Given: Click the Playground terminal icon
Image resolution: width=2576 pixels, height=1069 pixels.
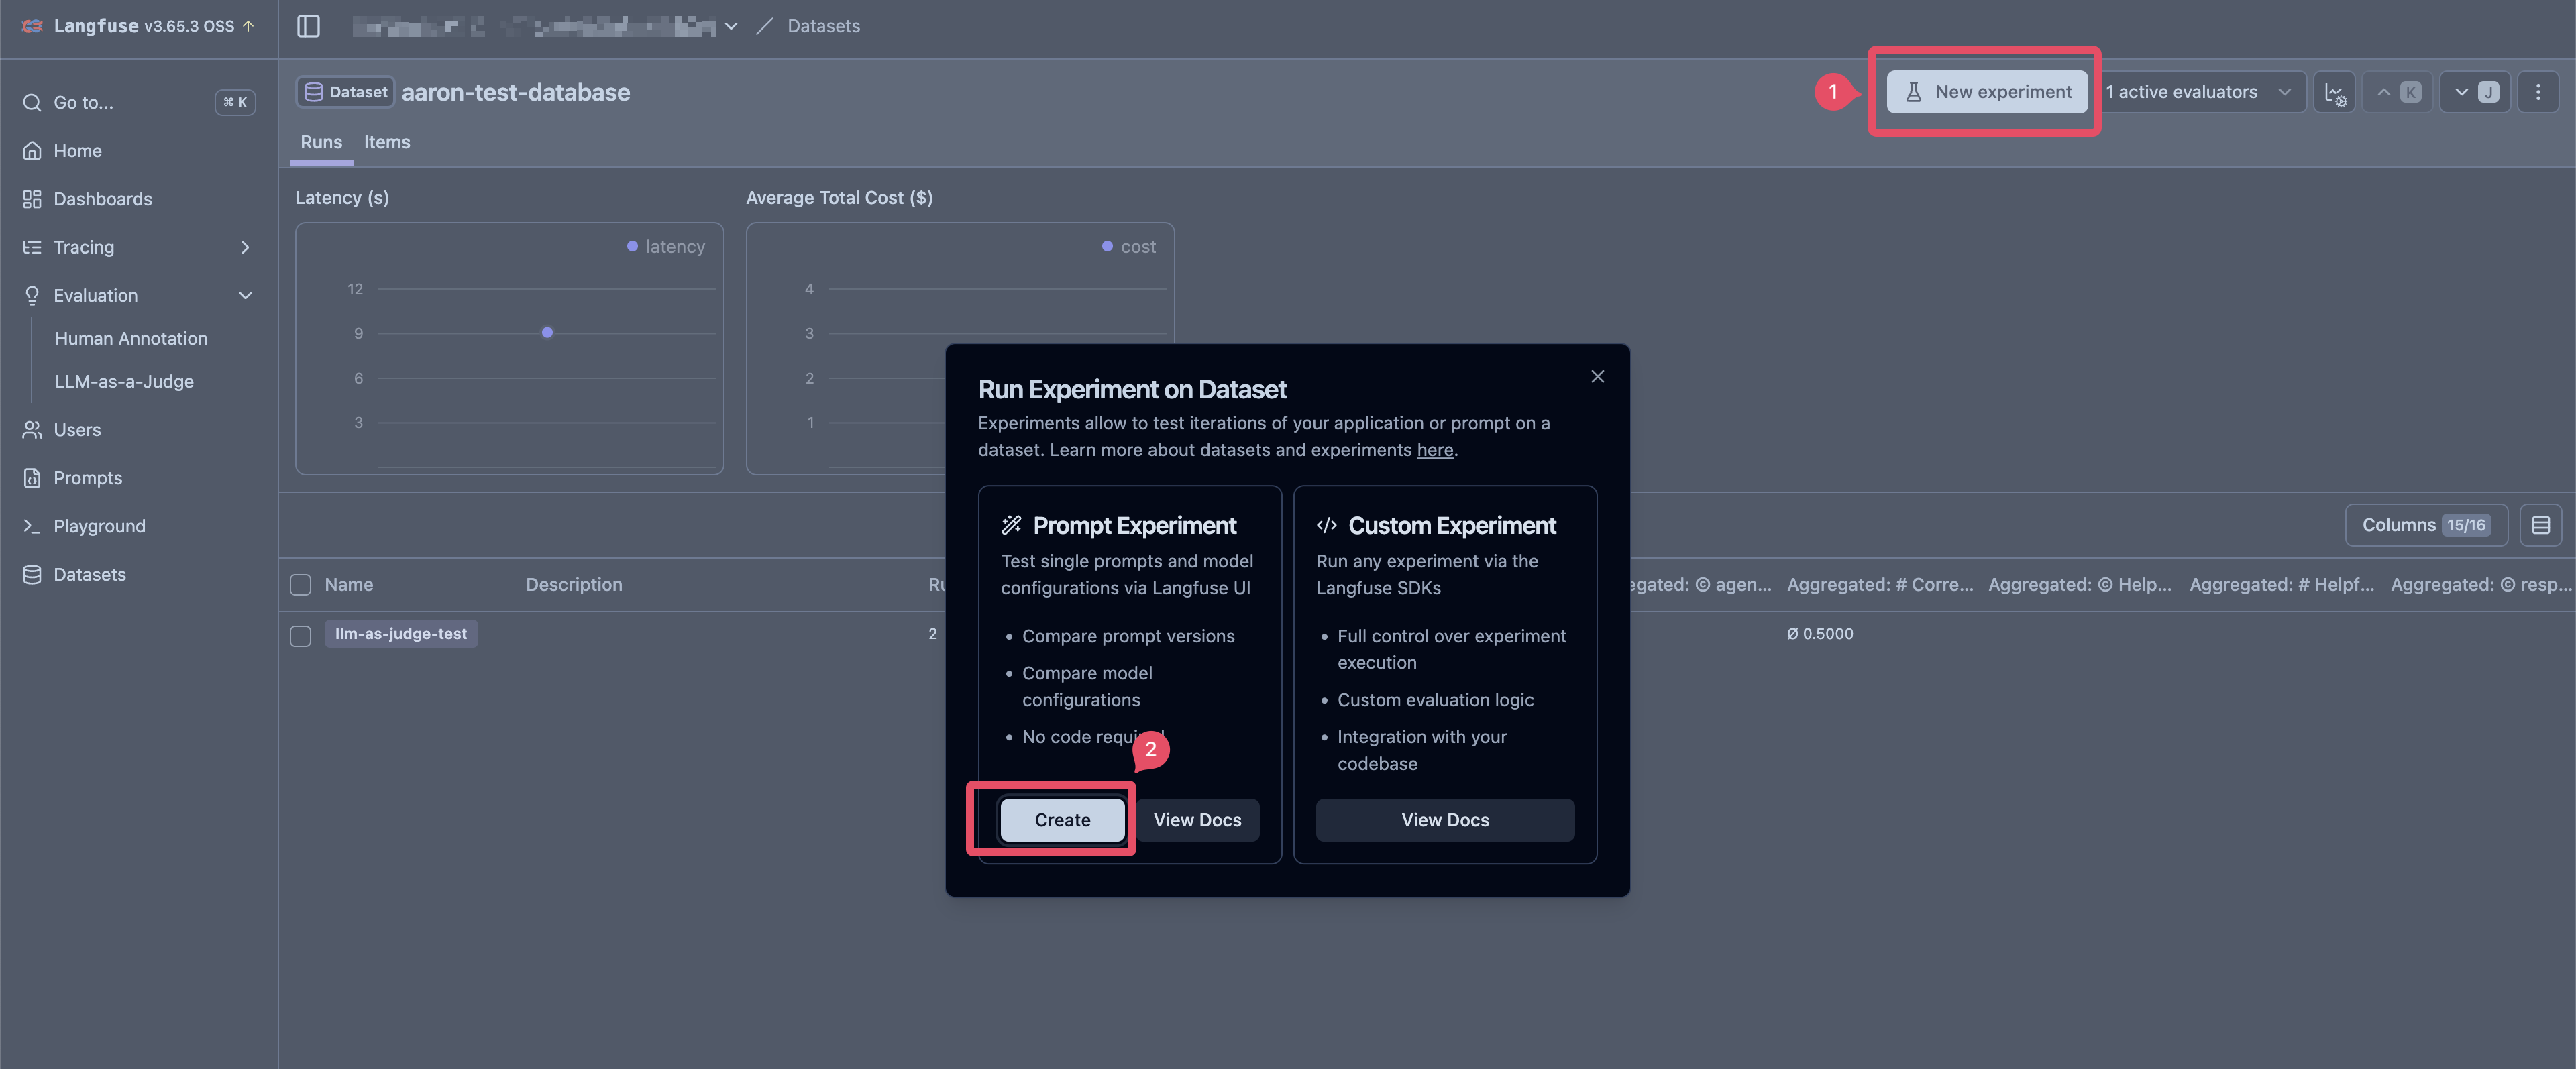Looking at the screenshot, I should point(32,526).
